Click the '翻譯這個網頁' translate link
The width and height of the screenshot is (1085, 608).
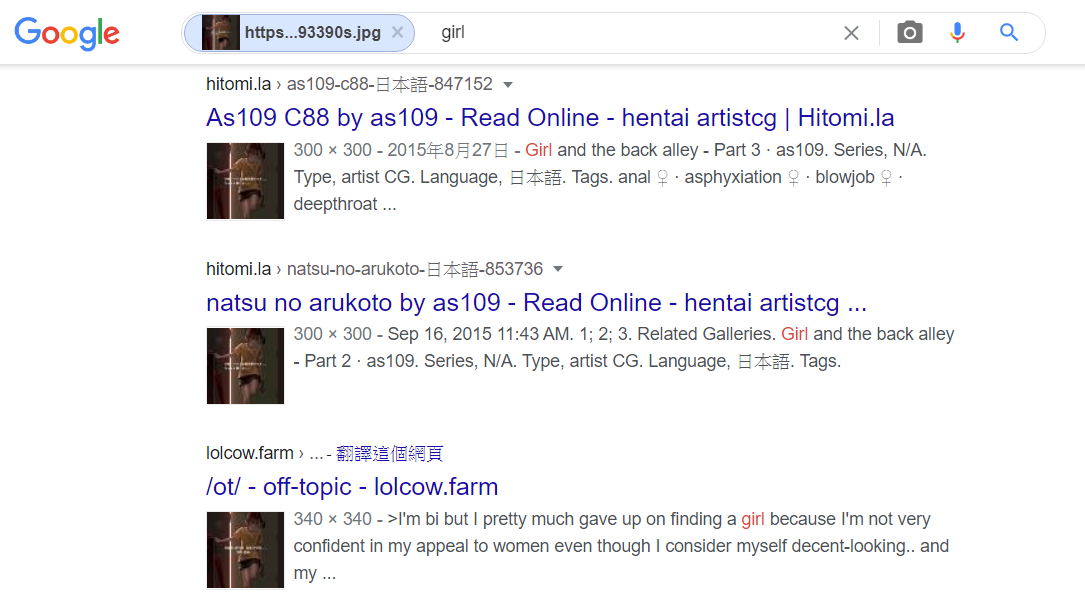[x=389, y=454]
